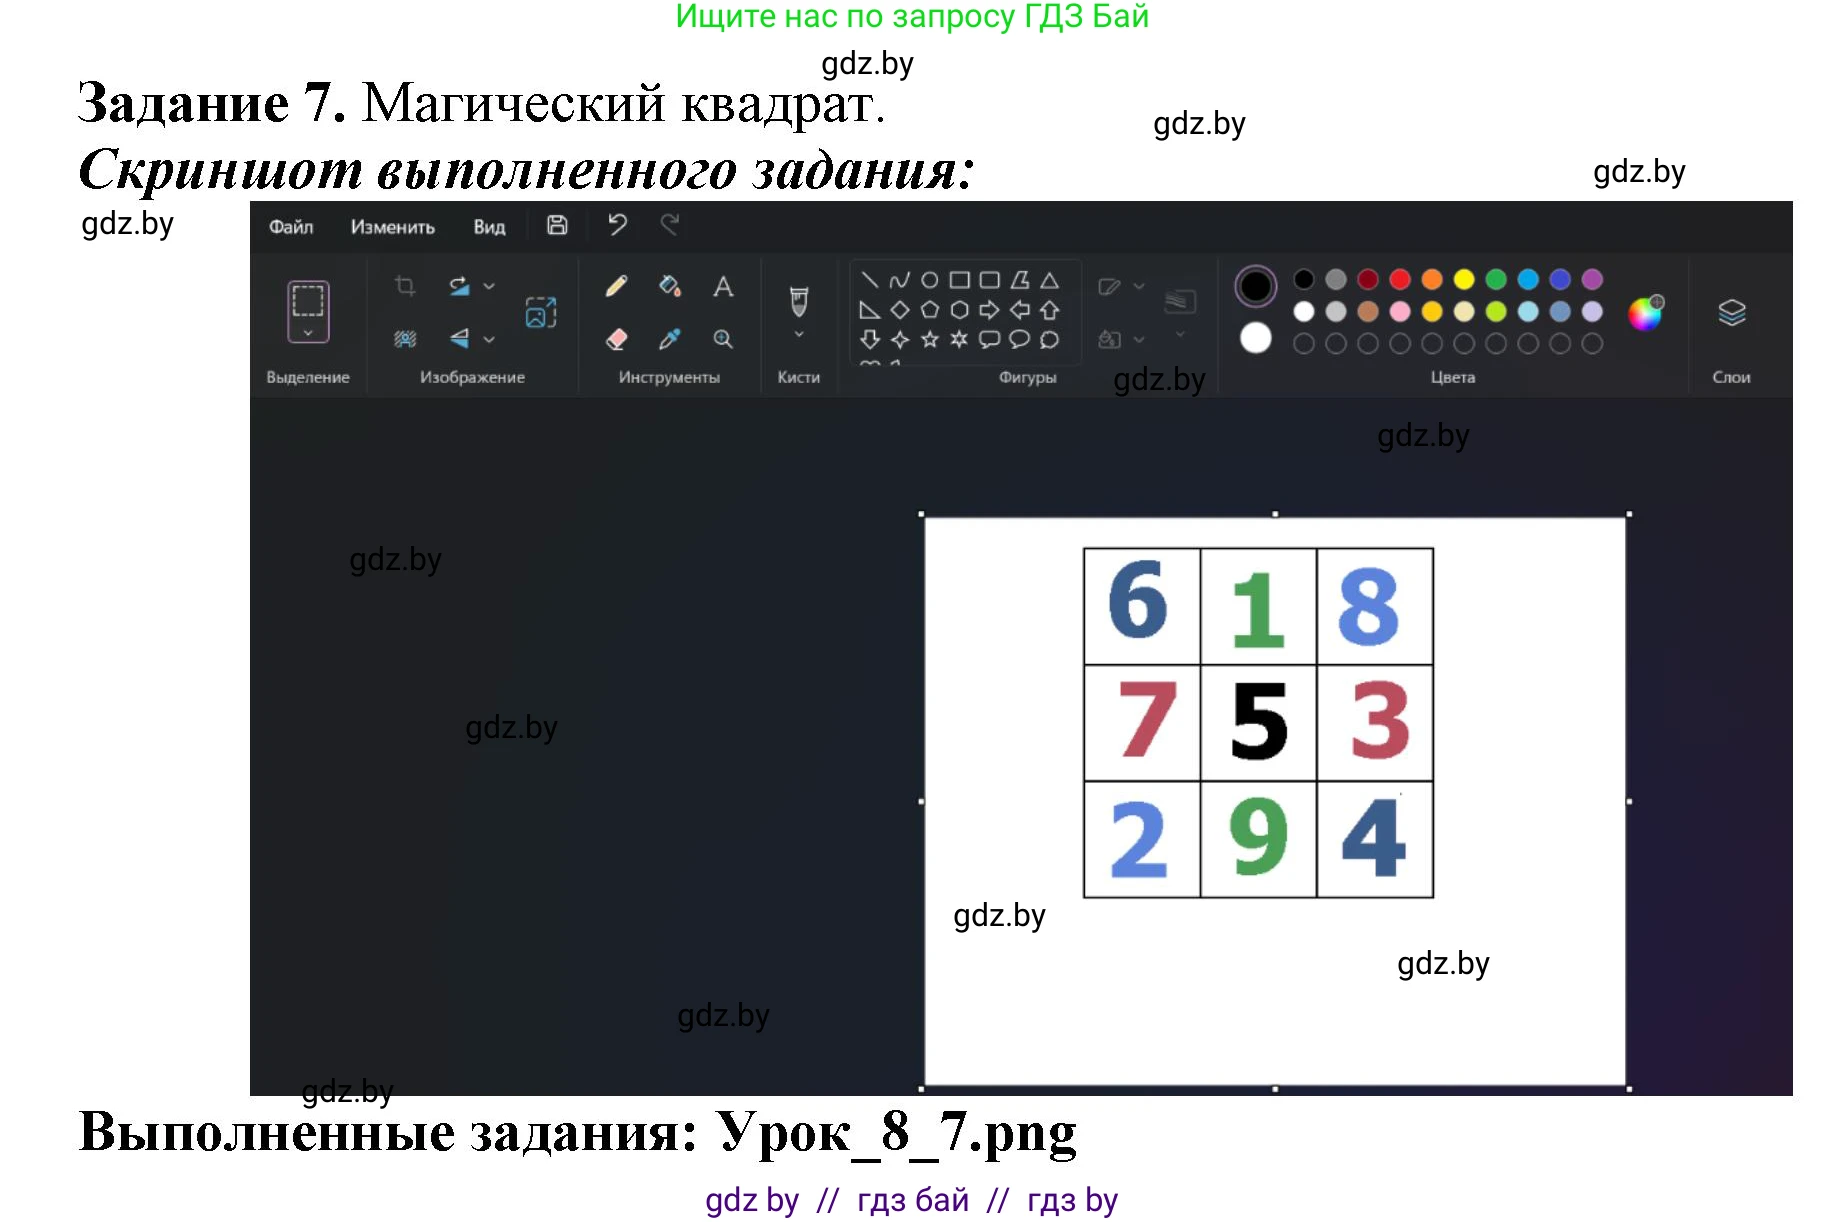Open the line thickness size control
This screenshot has height=1222, width=1826.
click(1180, 310)
